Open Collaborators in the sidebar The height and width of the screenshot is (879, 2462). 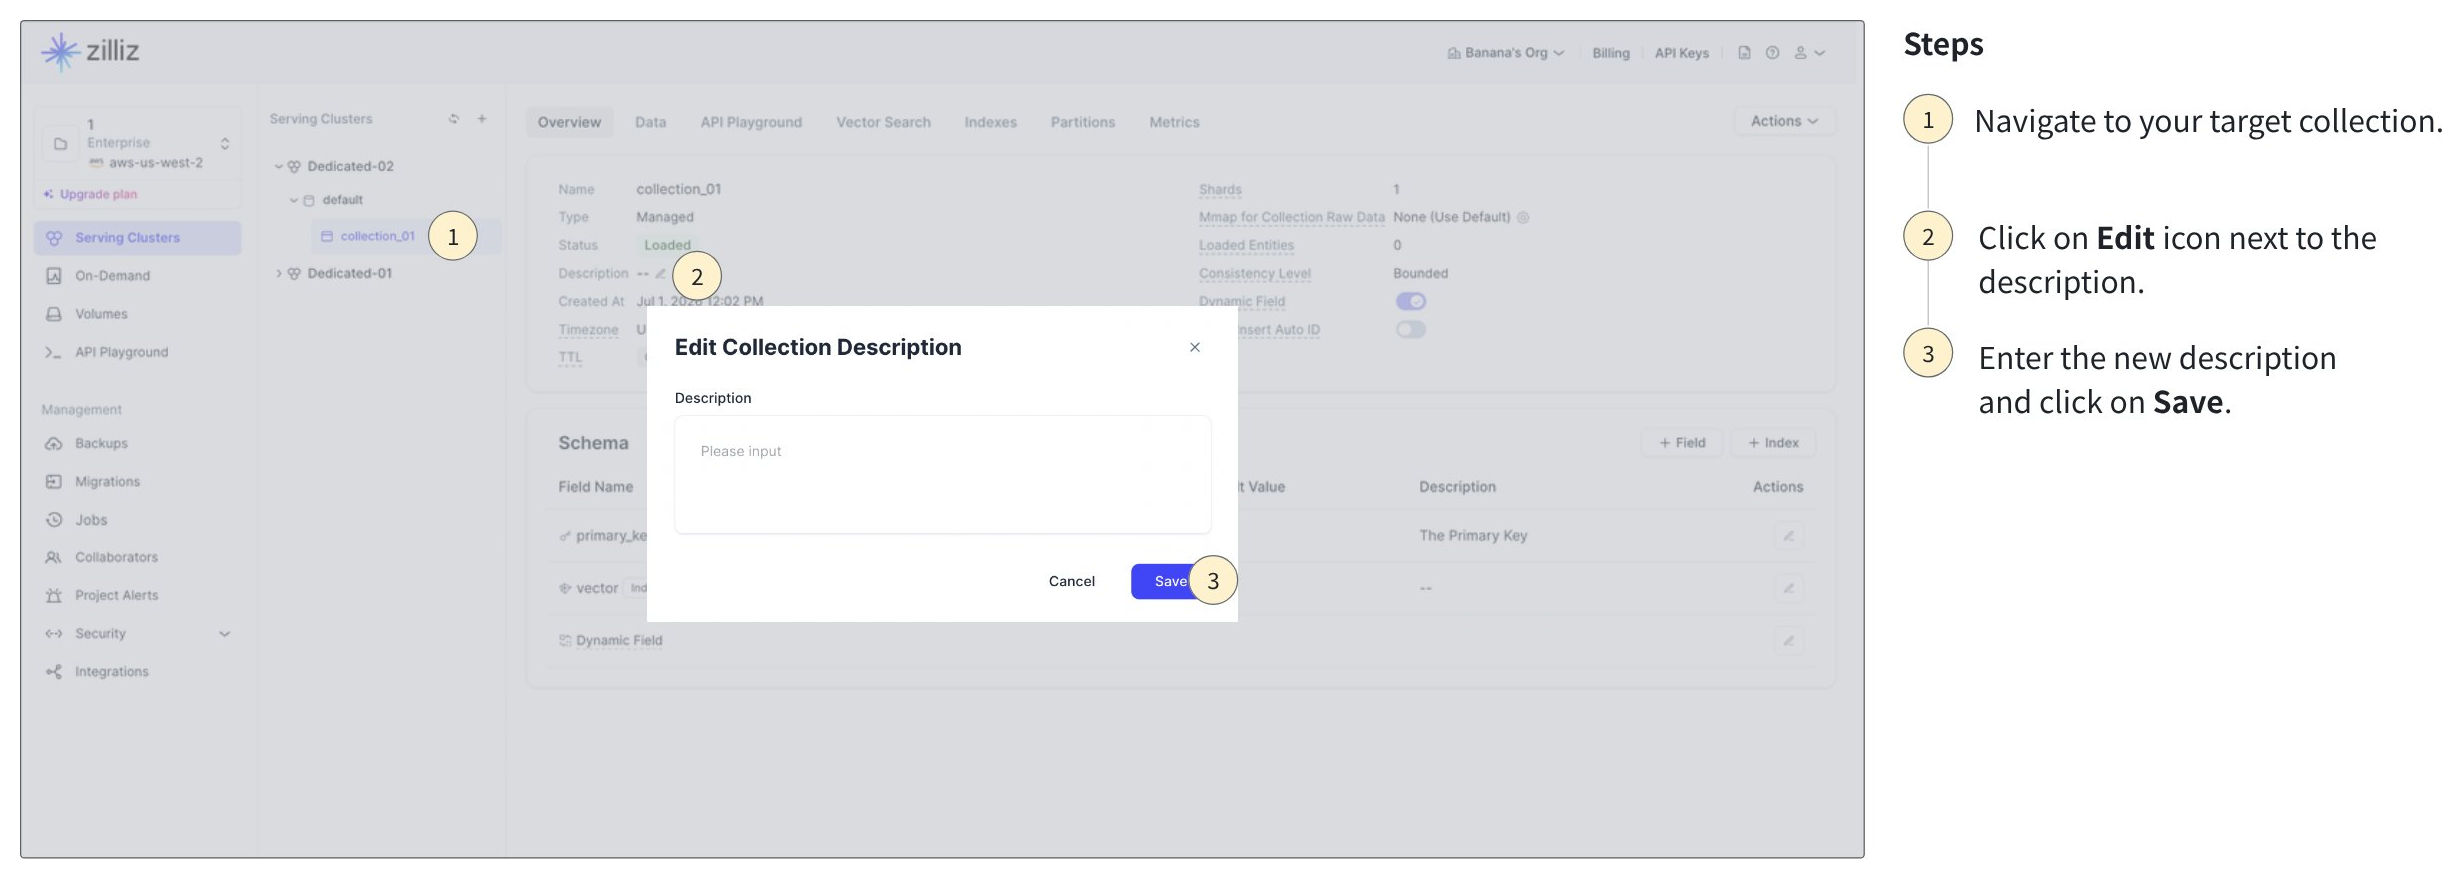[x=138, y=557]
